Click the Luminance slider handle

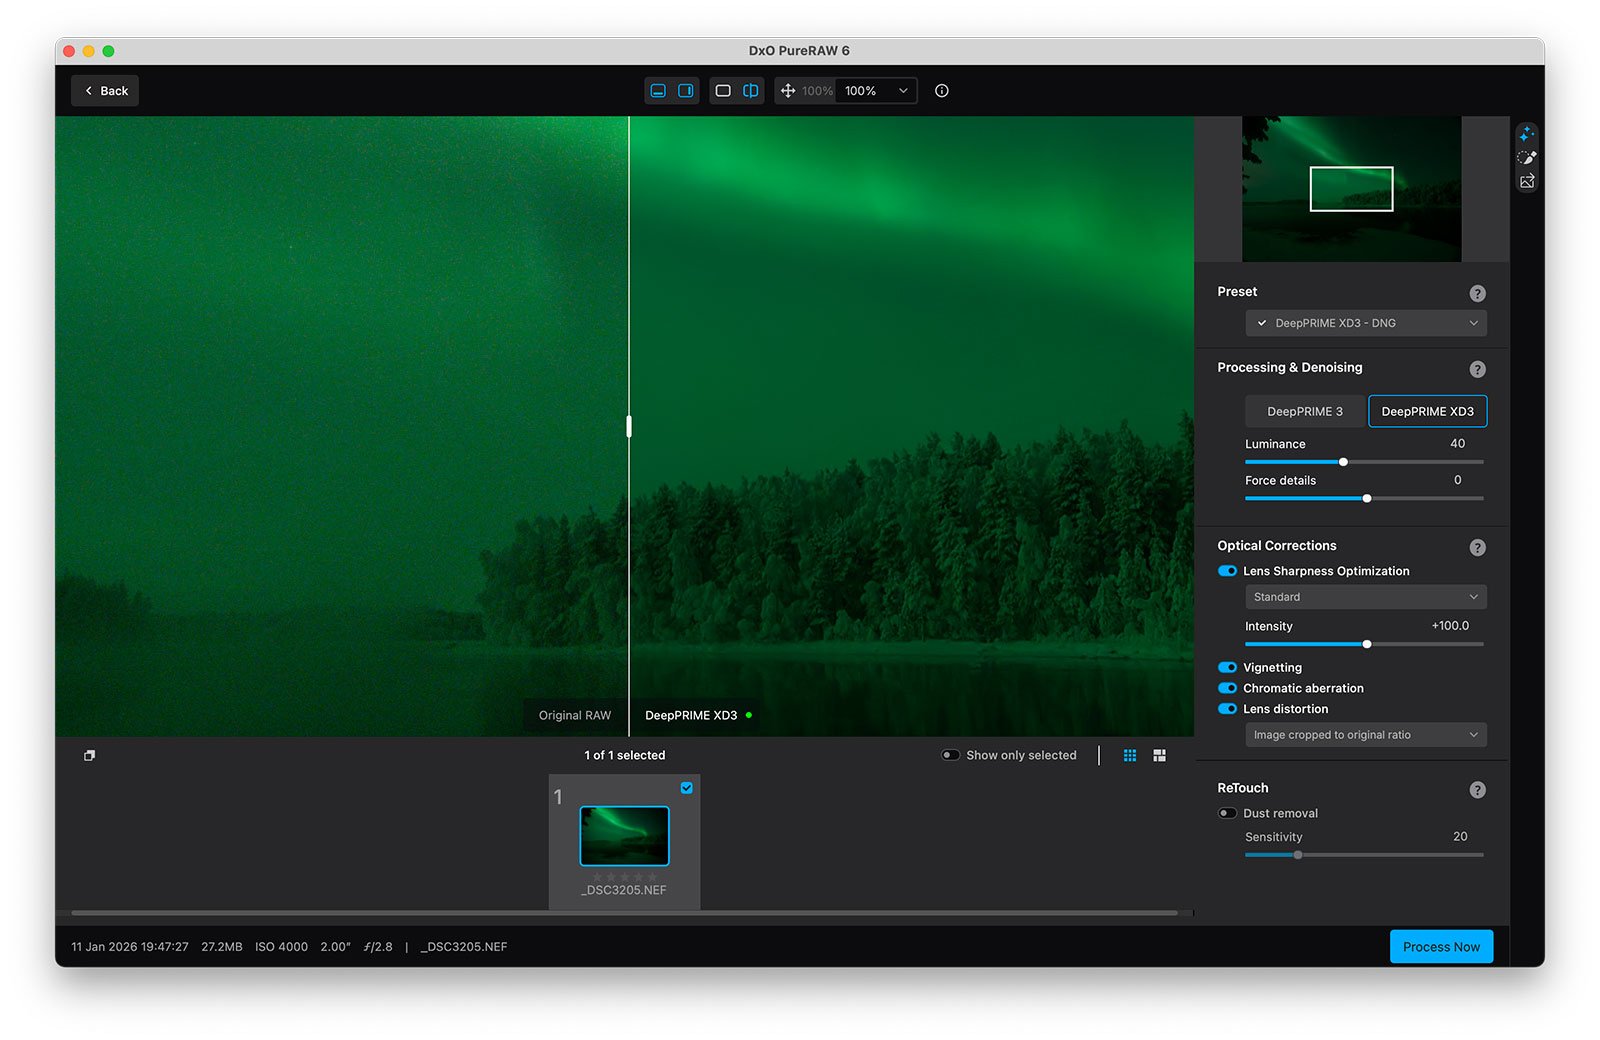tap(1343, 462)
